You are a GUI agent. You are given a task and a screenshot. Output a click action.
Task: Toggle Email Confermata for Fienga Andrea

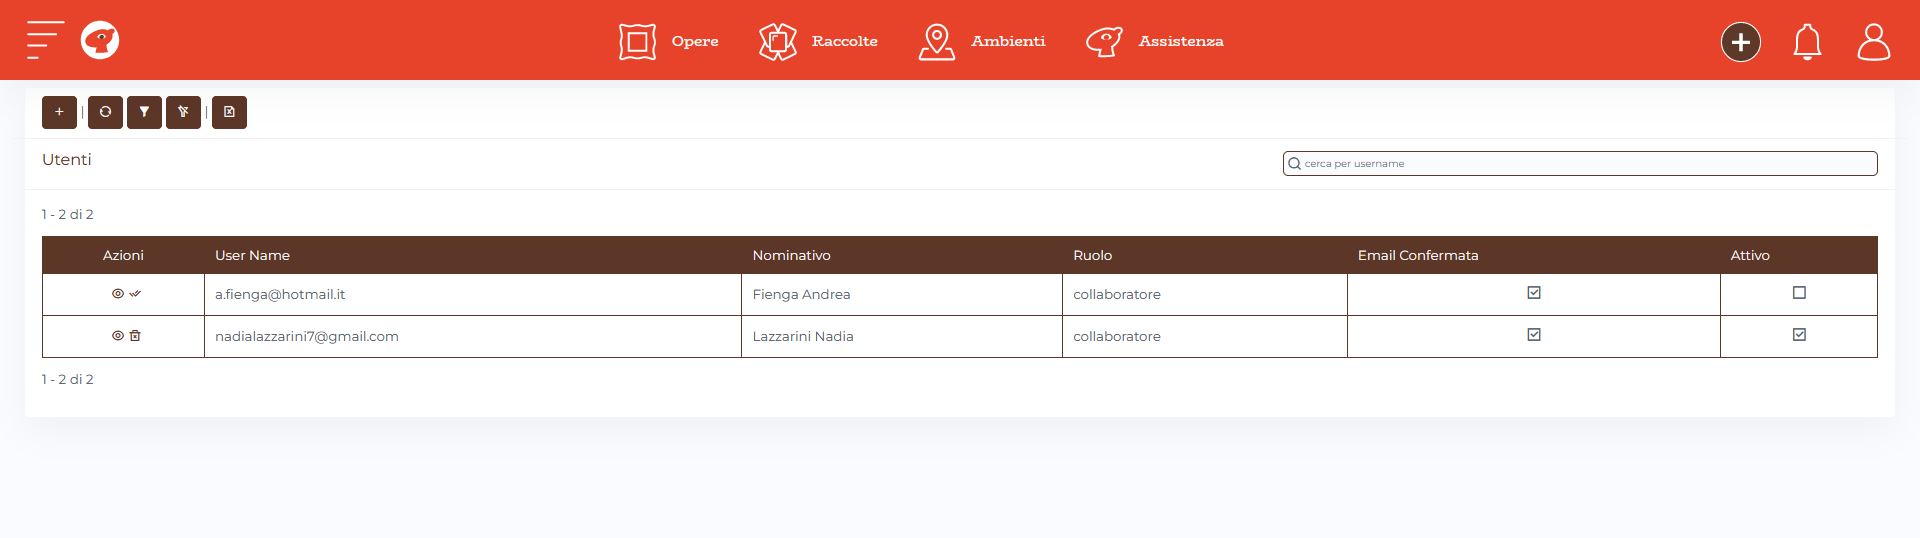pos(1534,293)
